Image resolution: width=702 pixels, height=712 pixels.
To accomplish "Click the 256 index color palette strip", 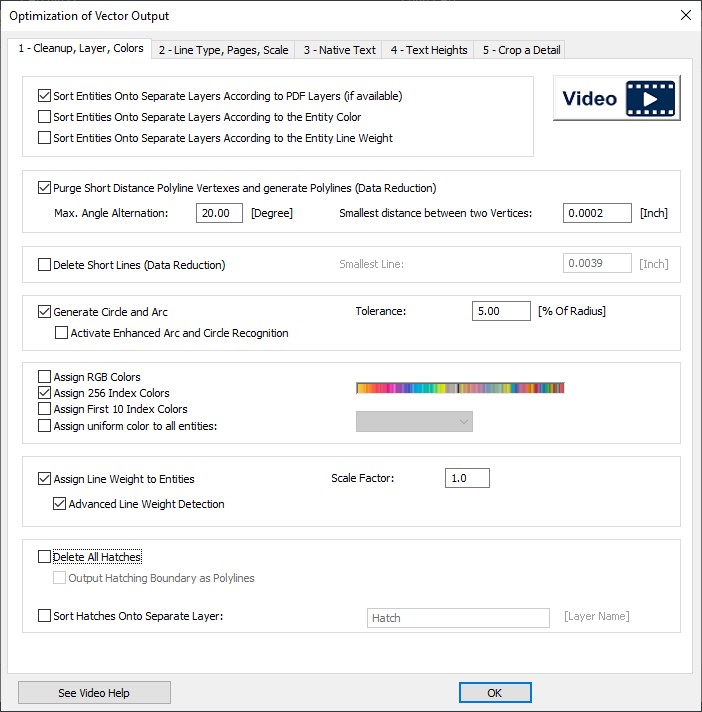I will pyautogui.click(x=460, y=388).
